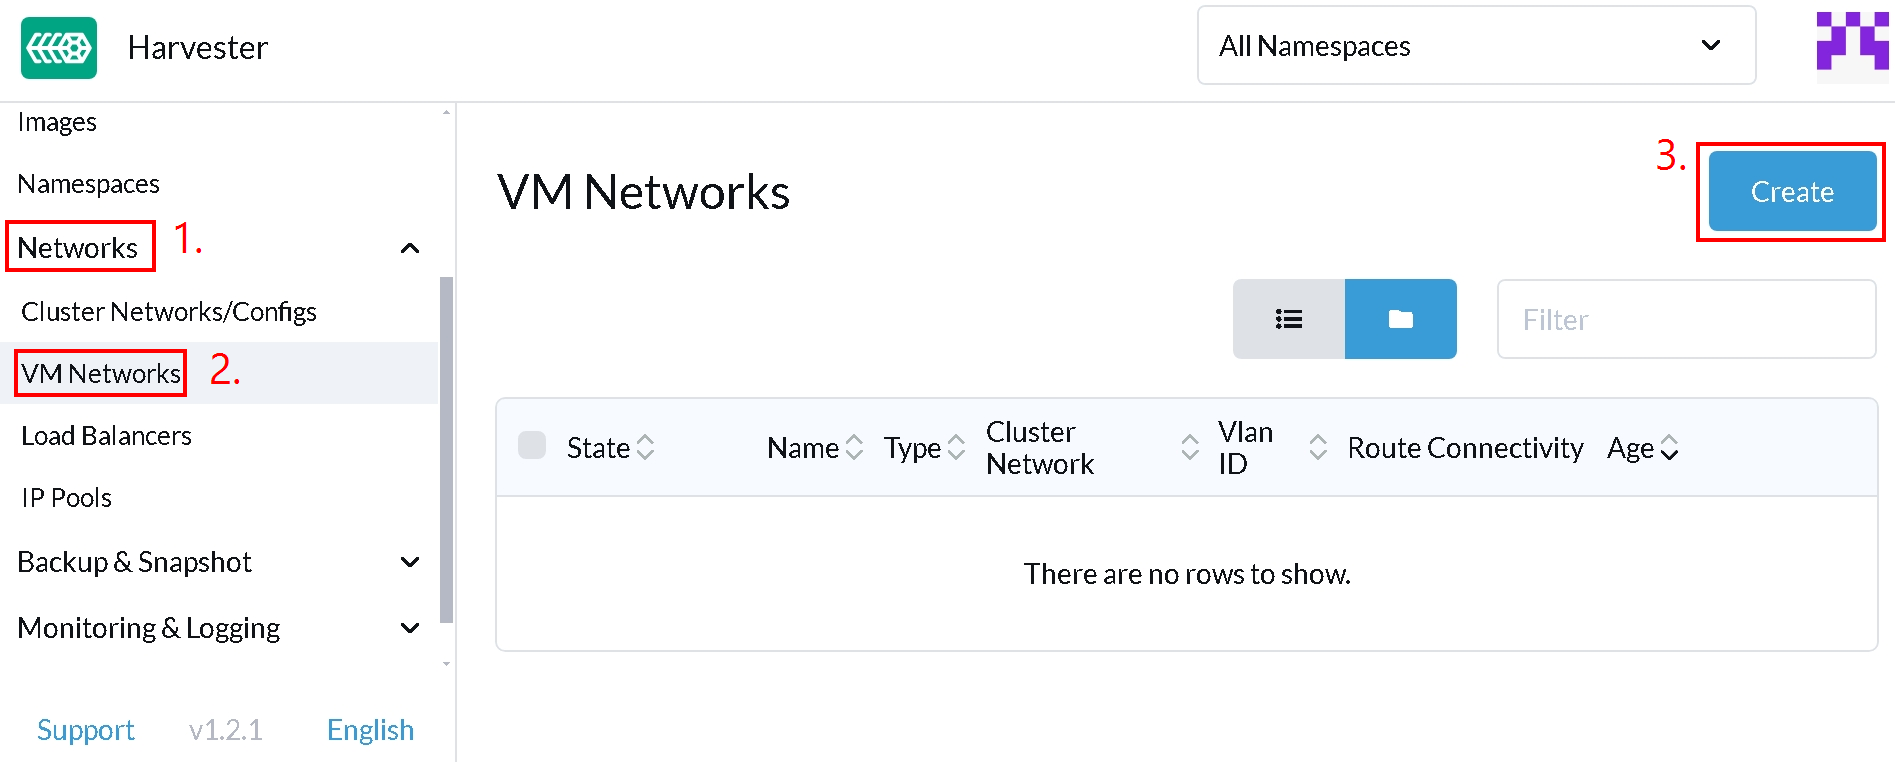Create a new VM network
This screenshot has width=1895, height=762.
(1792, 191)
